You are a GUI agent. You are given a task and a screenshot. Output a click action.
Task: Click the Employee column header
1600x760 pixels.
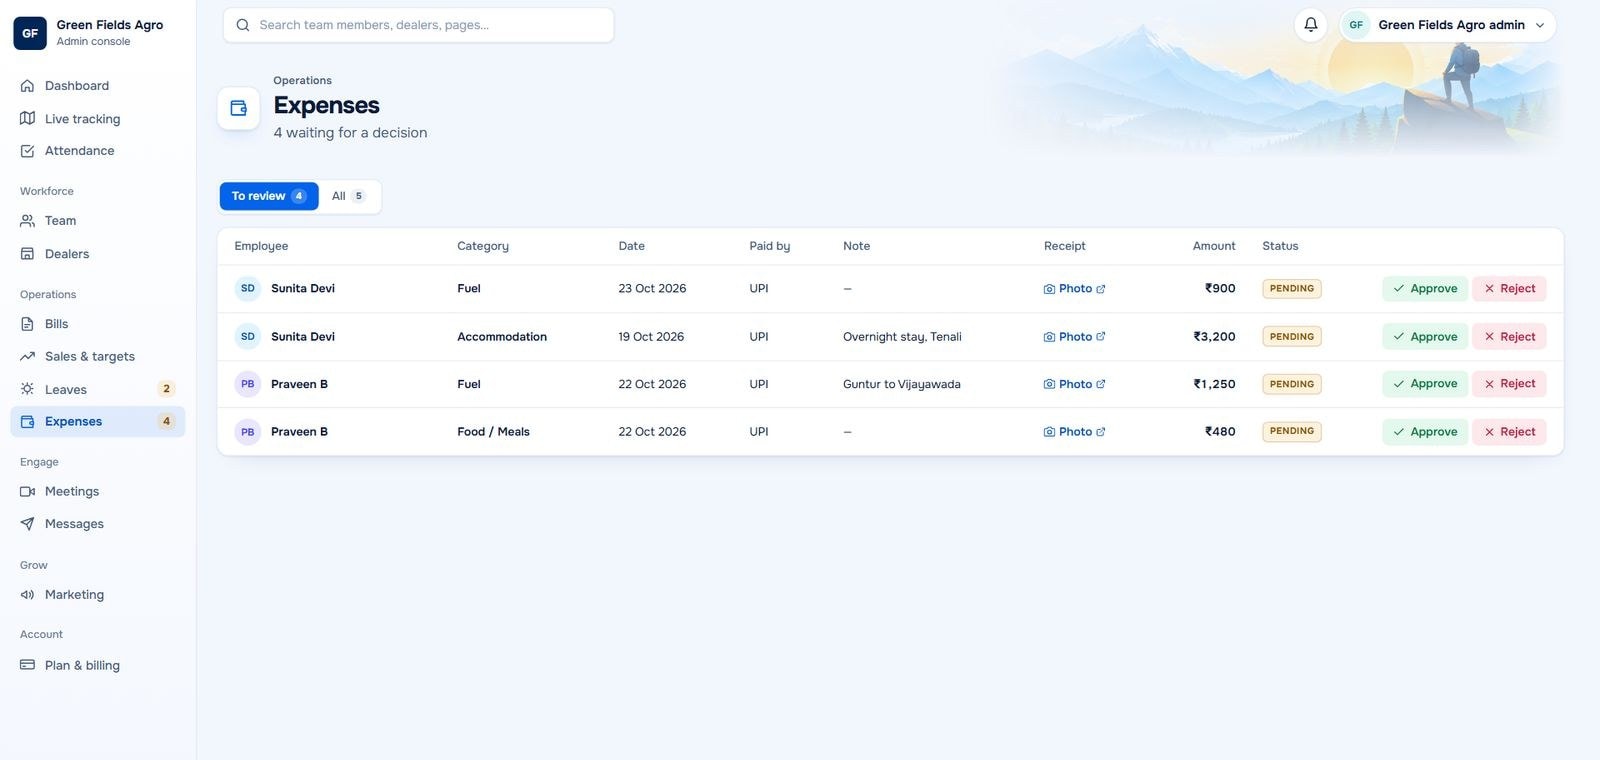(x=261, y=246)
